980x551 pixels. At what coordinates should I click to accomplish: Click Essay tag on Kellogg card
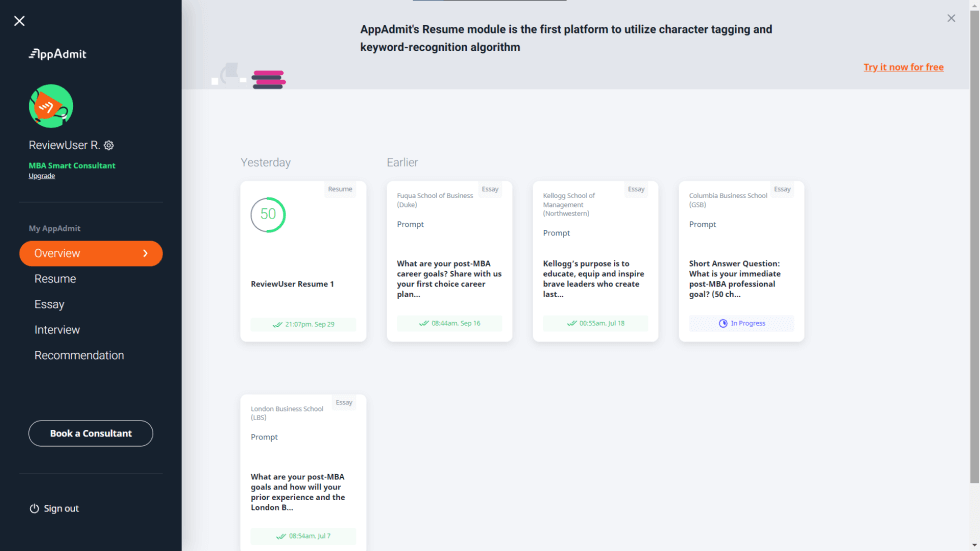click(x=636, y=189)
